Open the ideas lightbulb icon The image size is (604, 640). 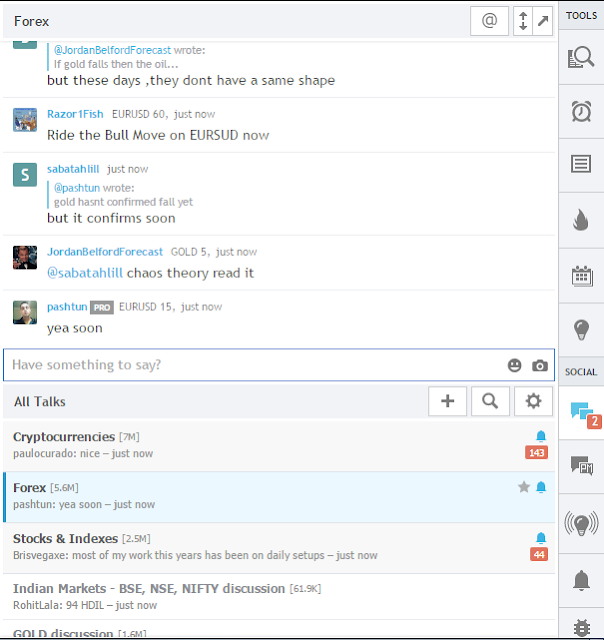point(581,330)
